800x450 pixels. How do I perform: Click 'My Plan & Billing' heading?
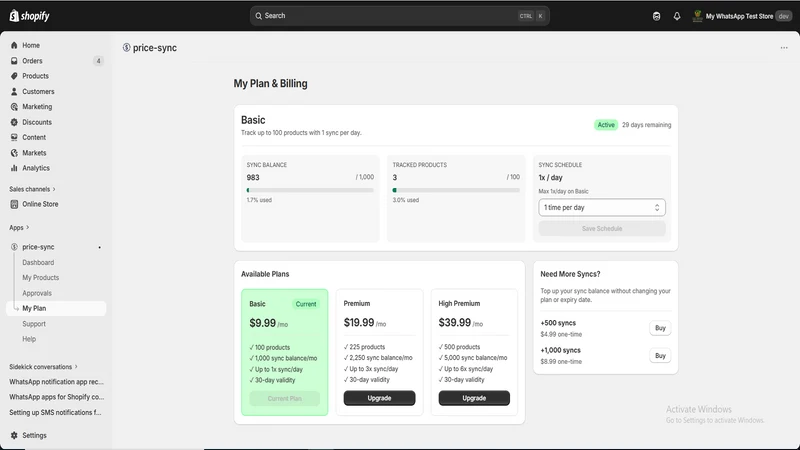(270, 84)
